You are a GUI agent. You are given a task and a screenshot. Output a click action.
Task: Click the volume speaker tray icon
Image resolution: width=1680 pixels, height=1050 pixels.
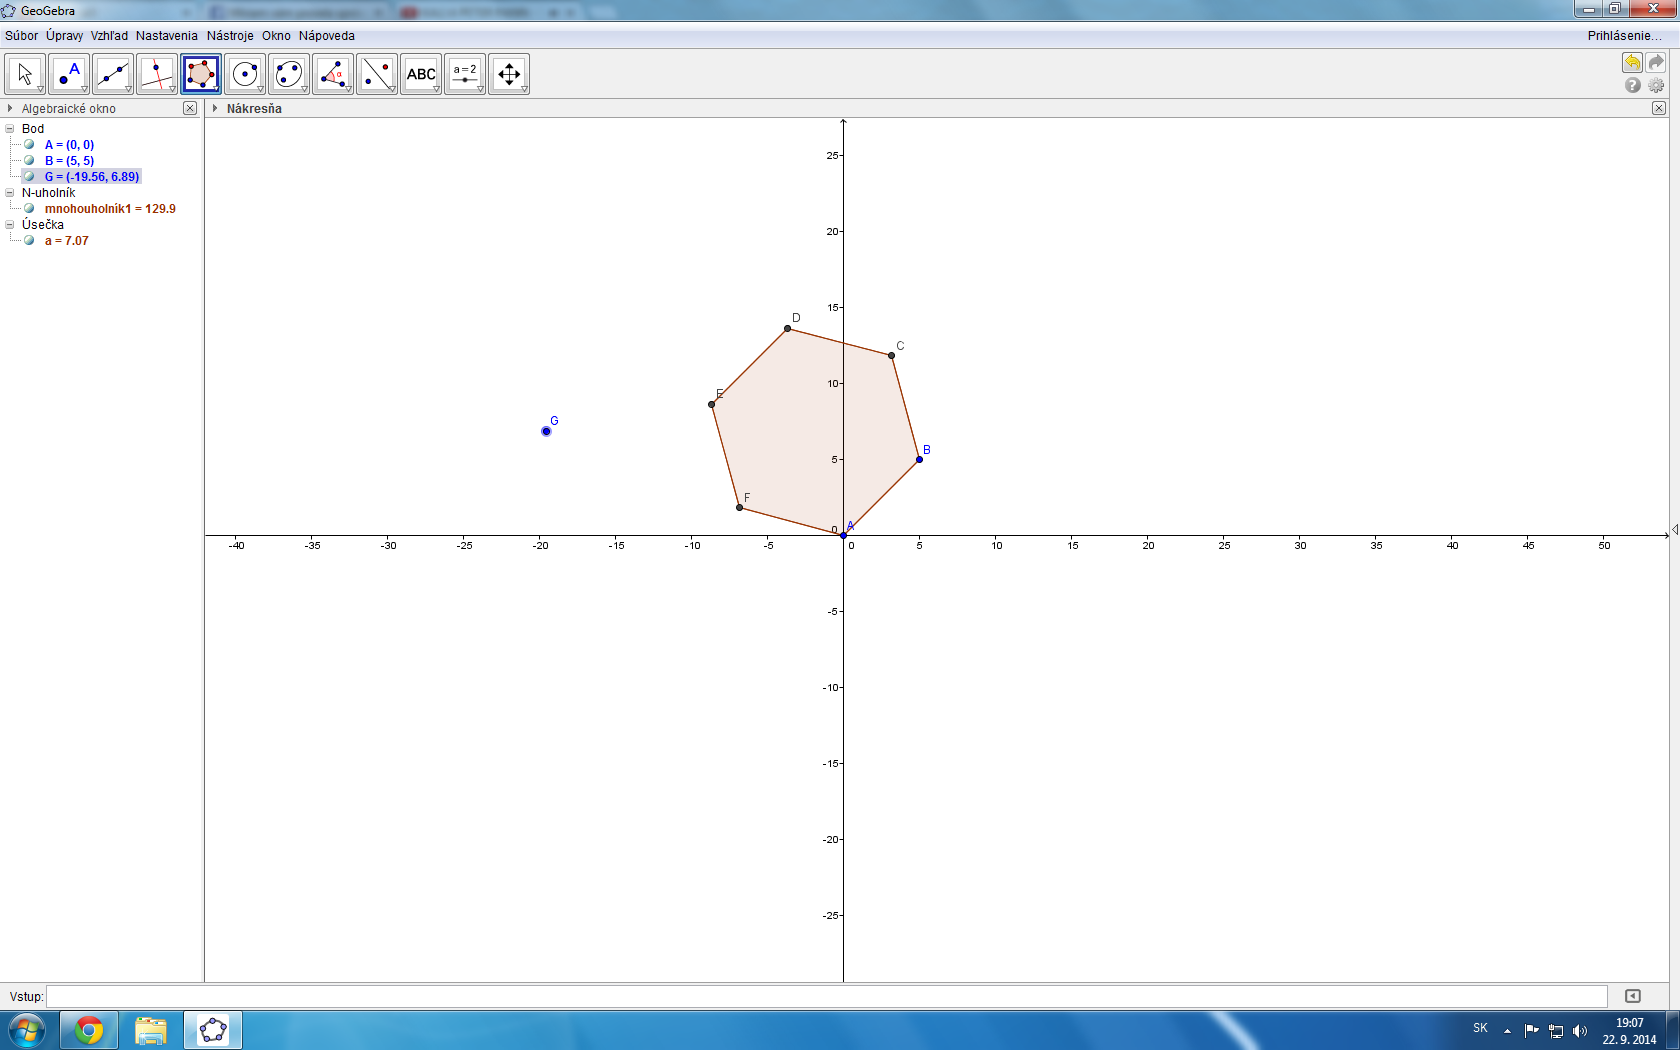click(1580, 1031)
